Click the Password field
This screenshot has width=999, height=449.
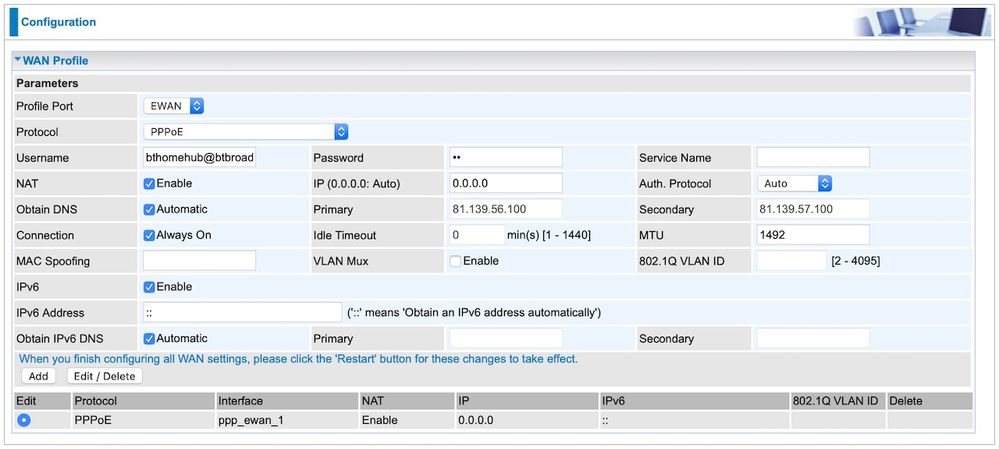(505, 158)
